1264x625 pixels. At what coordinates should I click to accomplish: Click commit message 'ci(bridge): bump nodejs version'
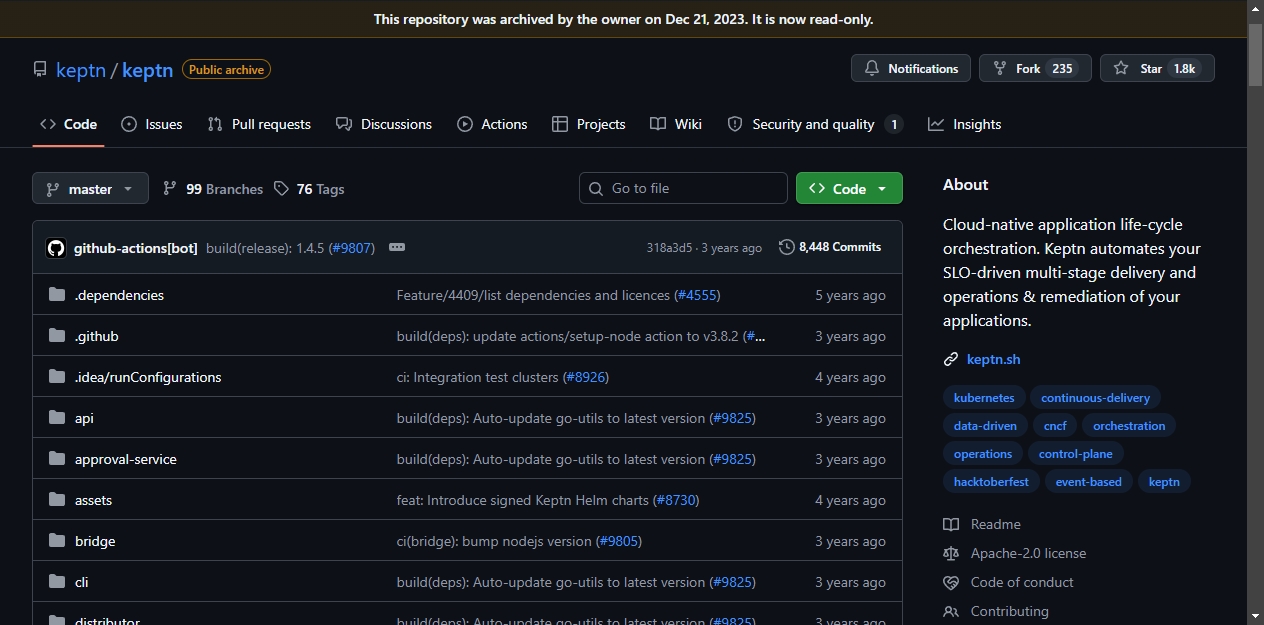(x=494, y=541)
